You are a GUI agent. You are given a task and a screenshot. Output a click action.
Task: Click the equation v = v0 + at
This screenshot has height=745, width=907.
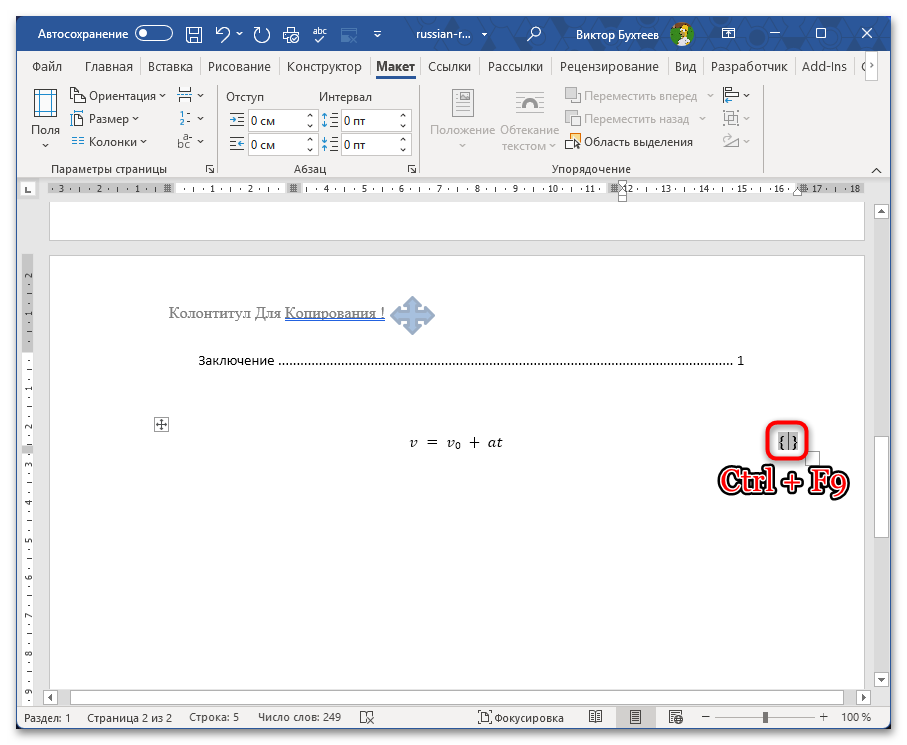456,443
